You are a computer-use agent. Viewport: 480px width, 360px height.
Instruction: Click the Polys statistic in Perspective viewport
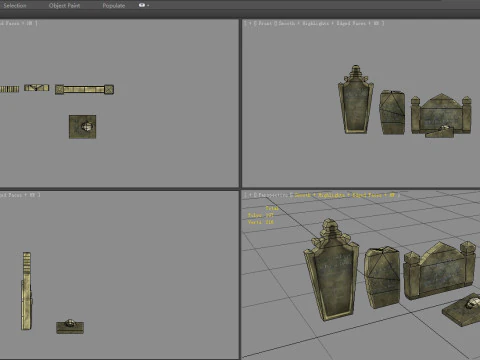(261, 215)
